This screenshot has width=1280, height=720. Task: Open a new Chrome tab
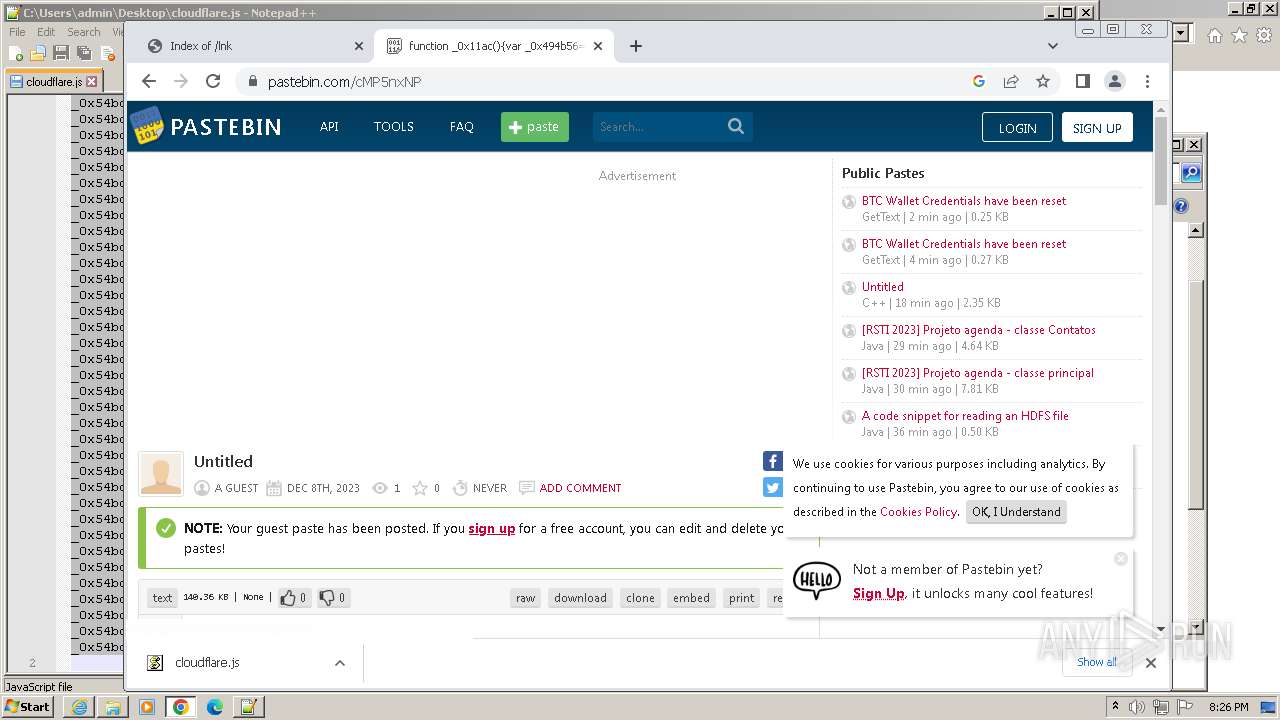click(635, 46)
